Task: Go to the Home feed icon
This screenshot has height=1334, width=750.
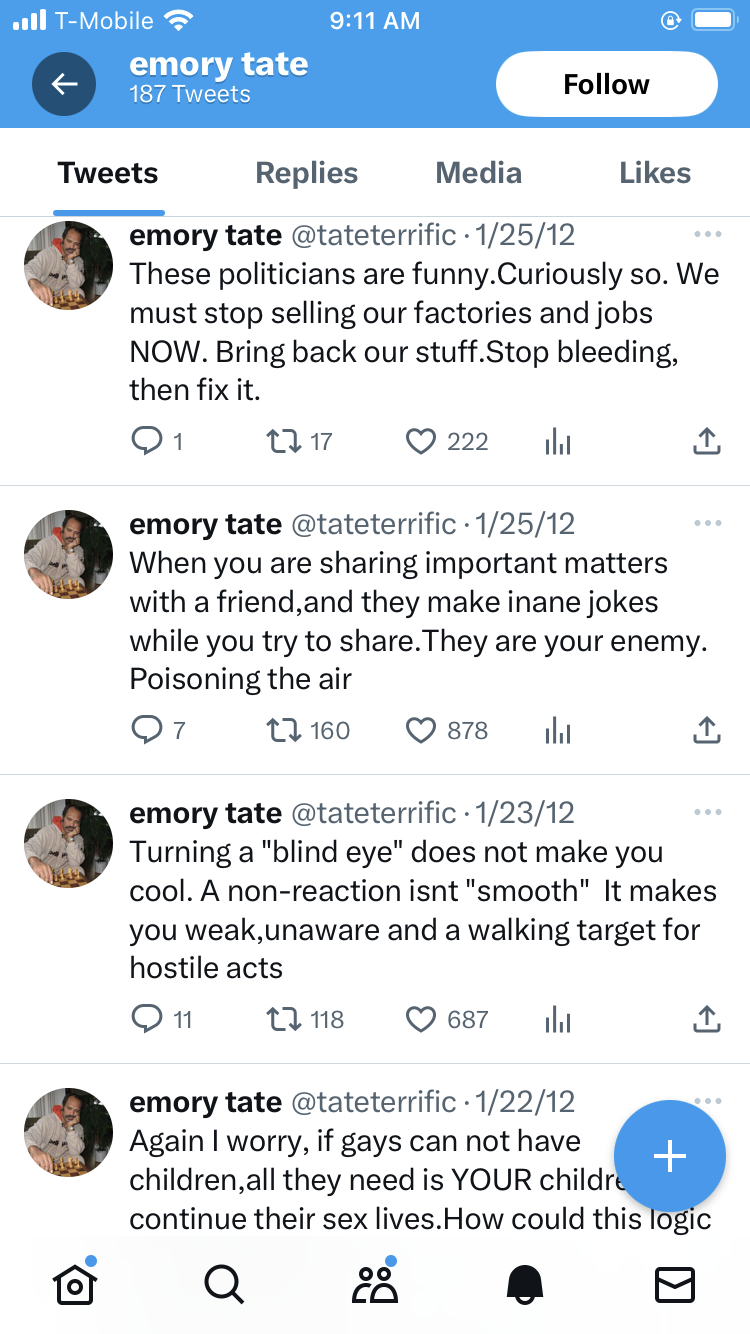Action: point(75,1284)
